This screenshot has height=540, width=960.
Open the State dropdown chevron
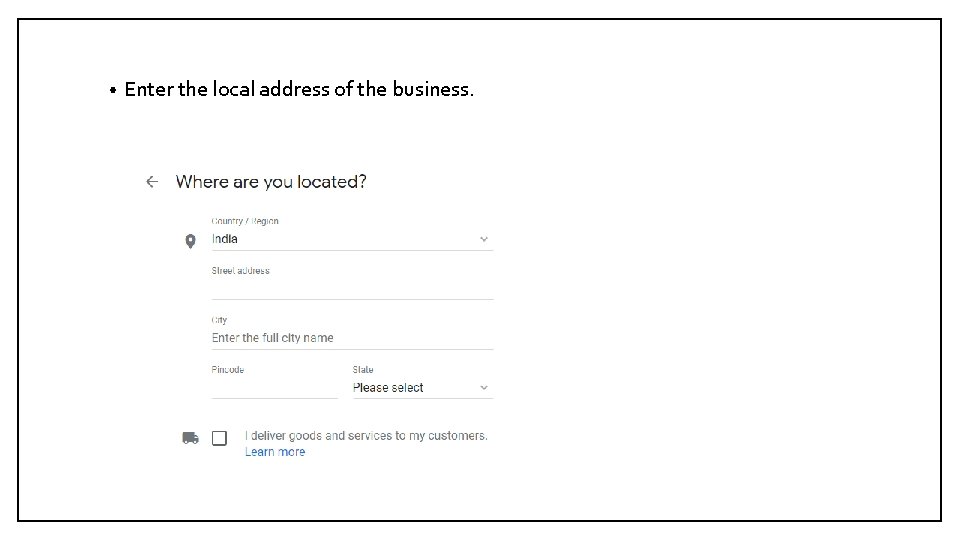coord(484,388)
